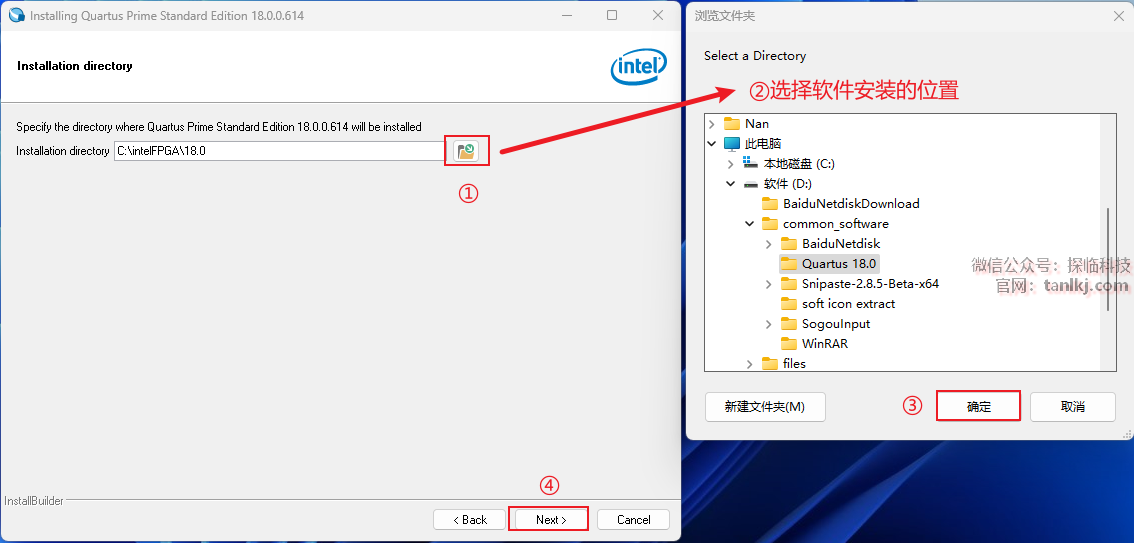Click the files folder icon
The height and width of the screenshot is (543, 1134).
pos(770,364)
